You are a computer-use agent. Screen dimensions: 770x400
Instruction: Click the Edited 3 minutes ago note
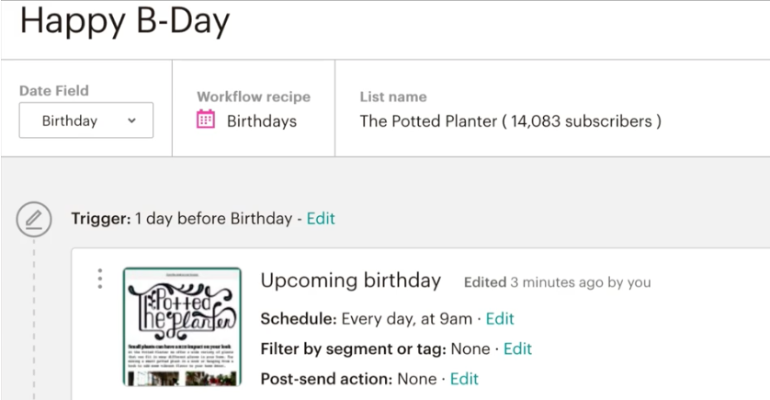(x=557, y=282)
